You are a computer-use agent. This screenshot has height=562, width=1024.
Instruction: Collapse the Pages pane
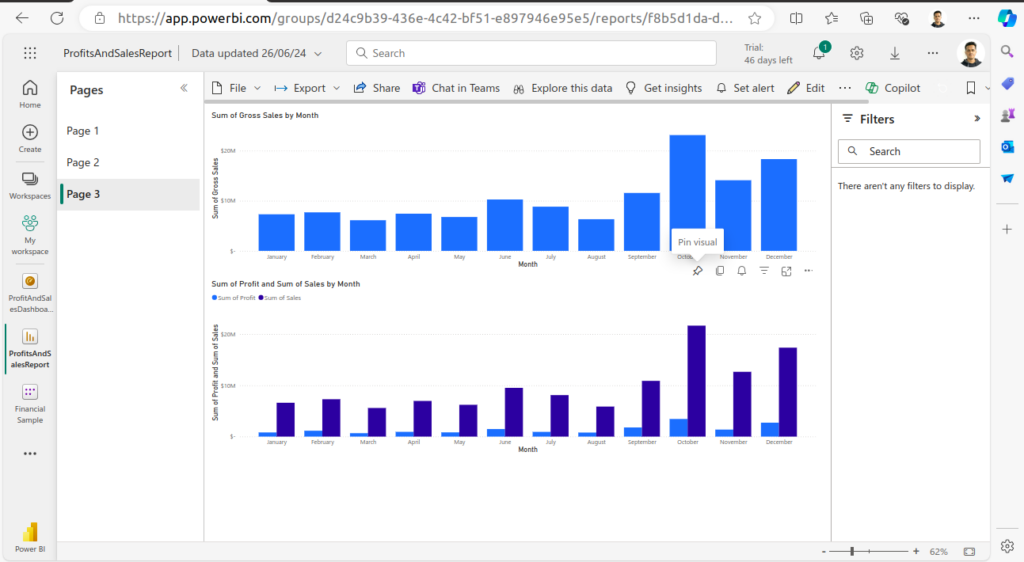(x=184, y=89)
